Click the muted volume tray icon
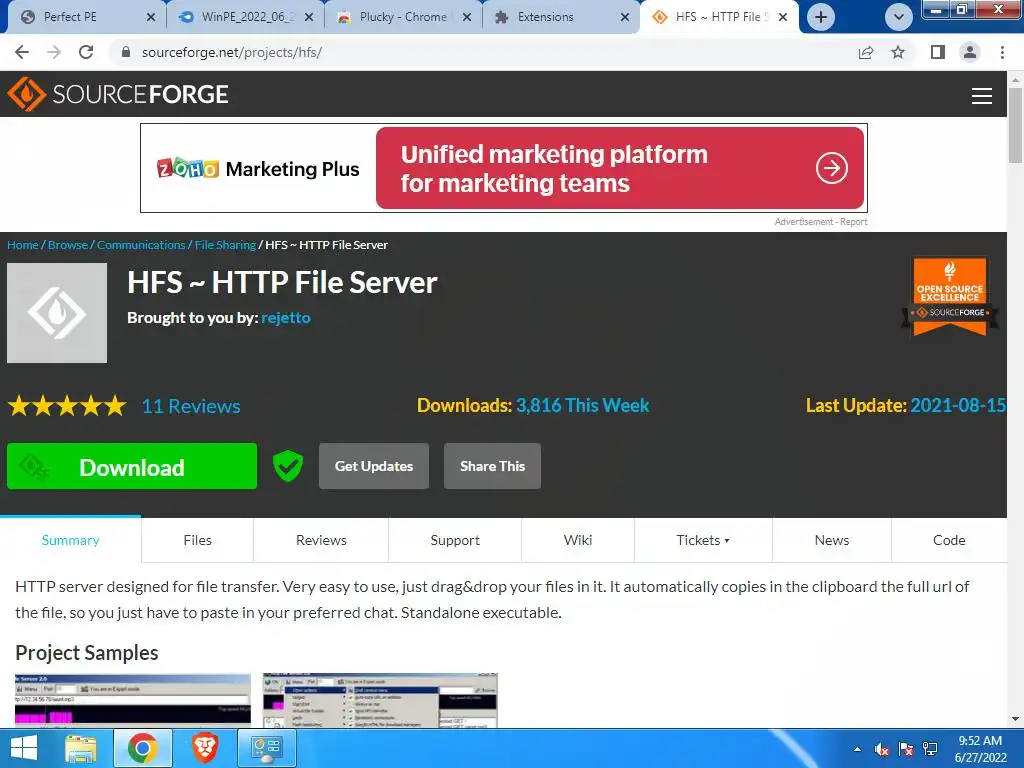Viewport: 1024px width, 768px height. pyautogui.click(x=882, y=749)
